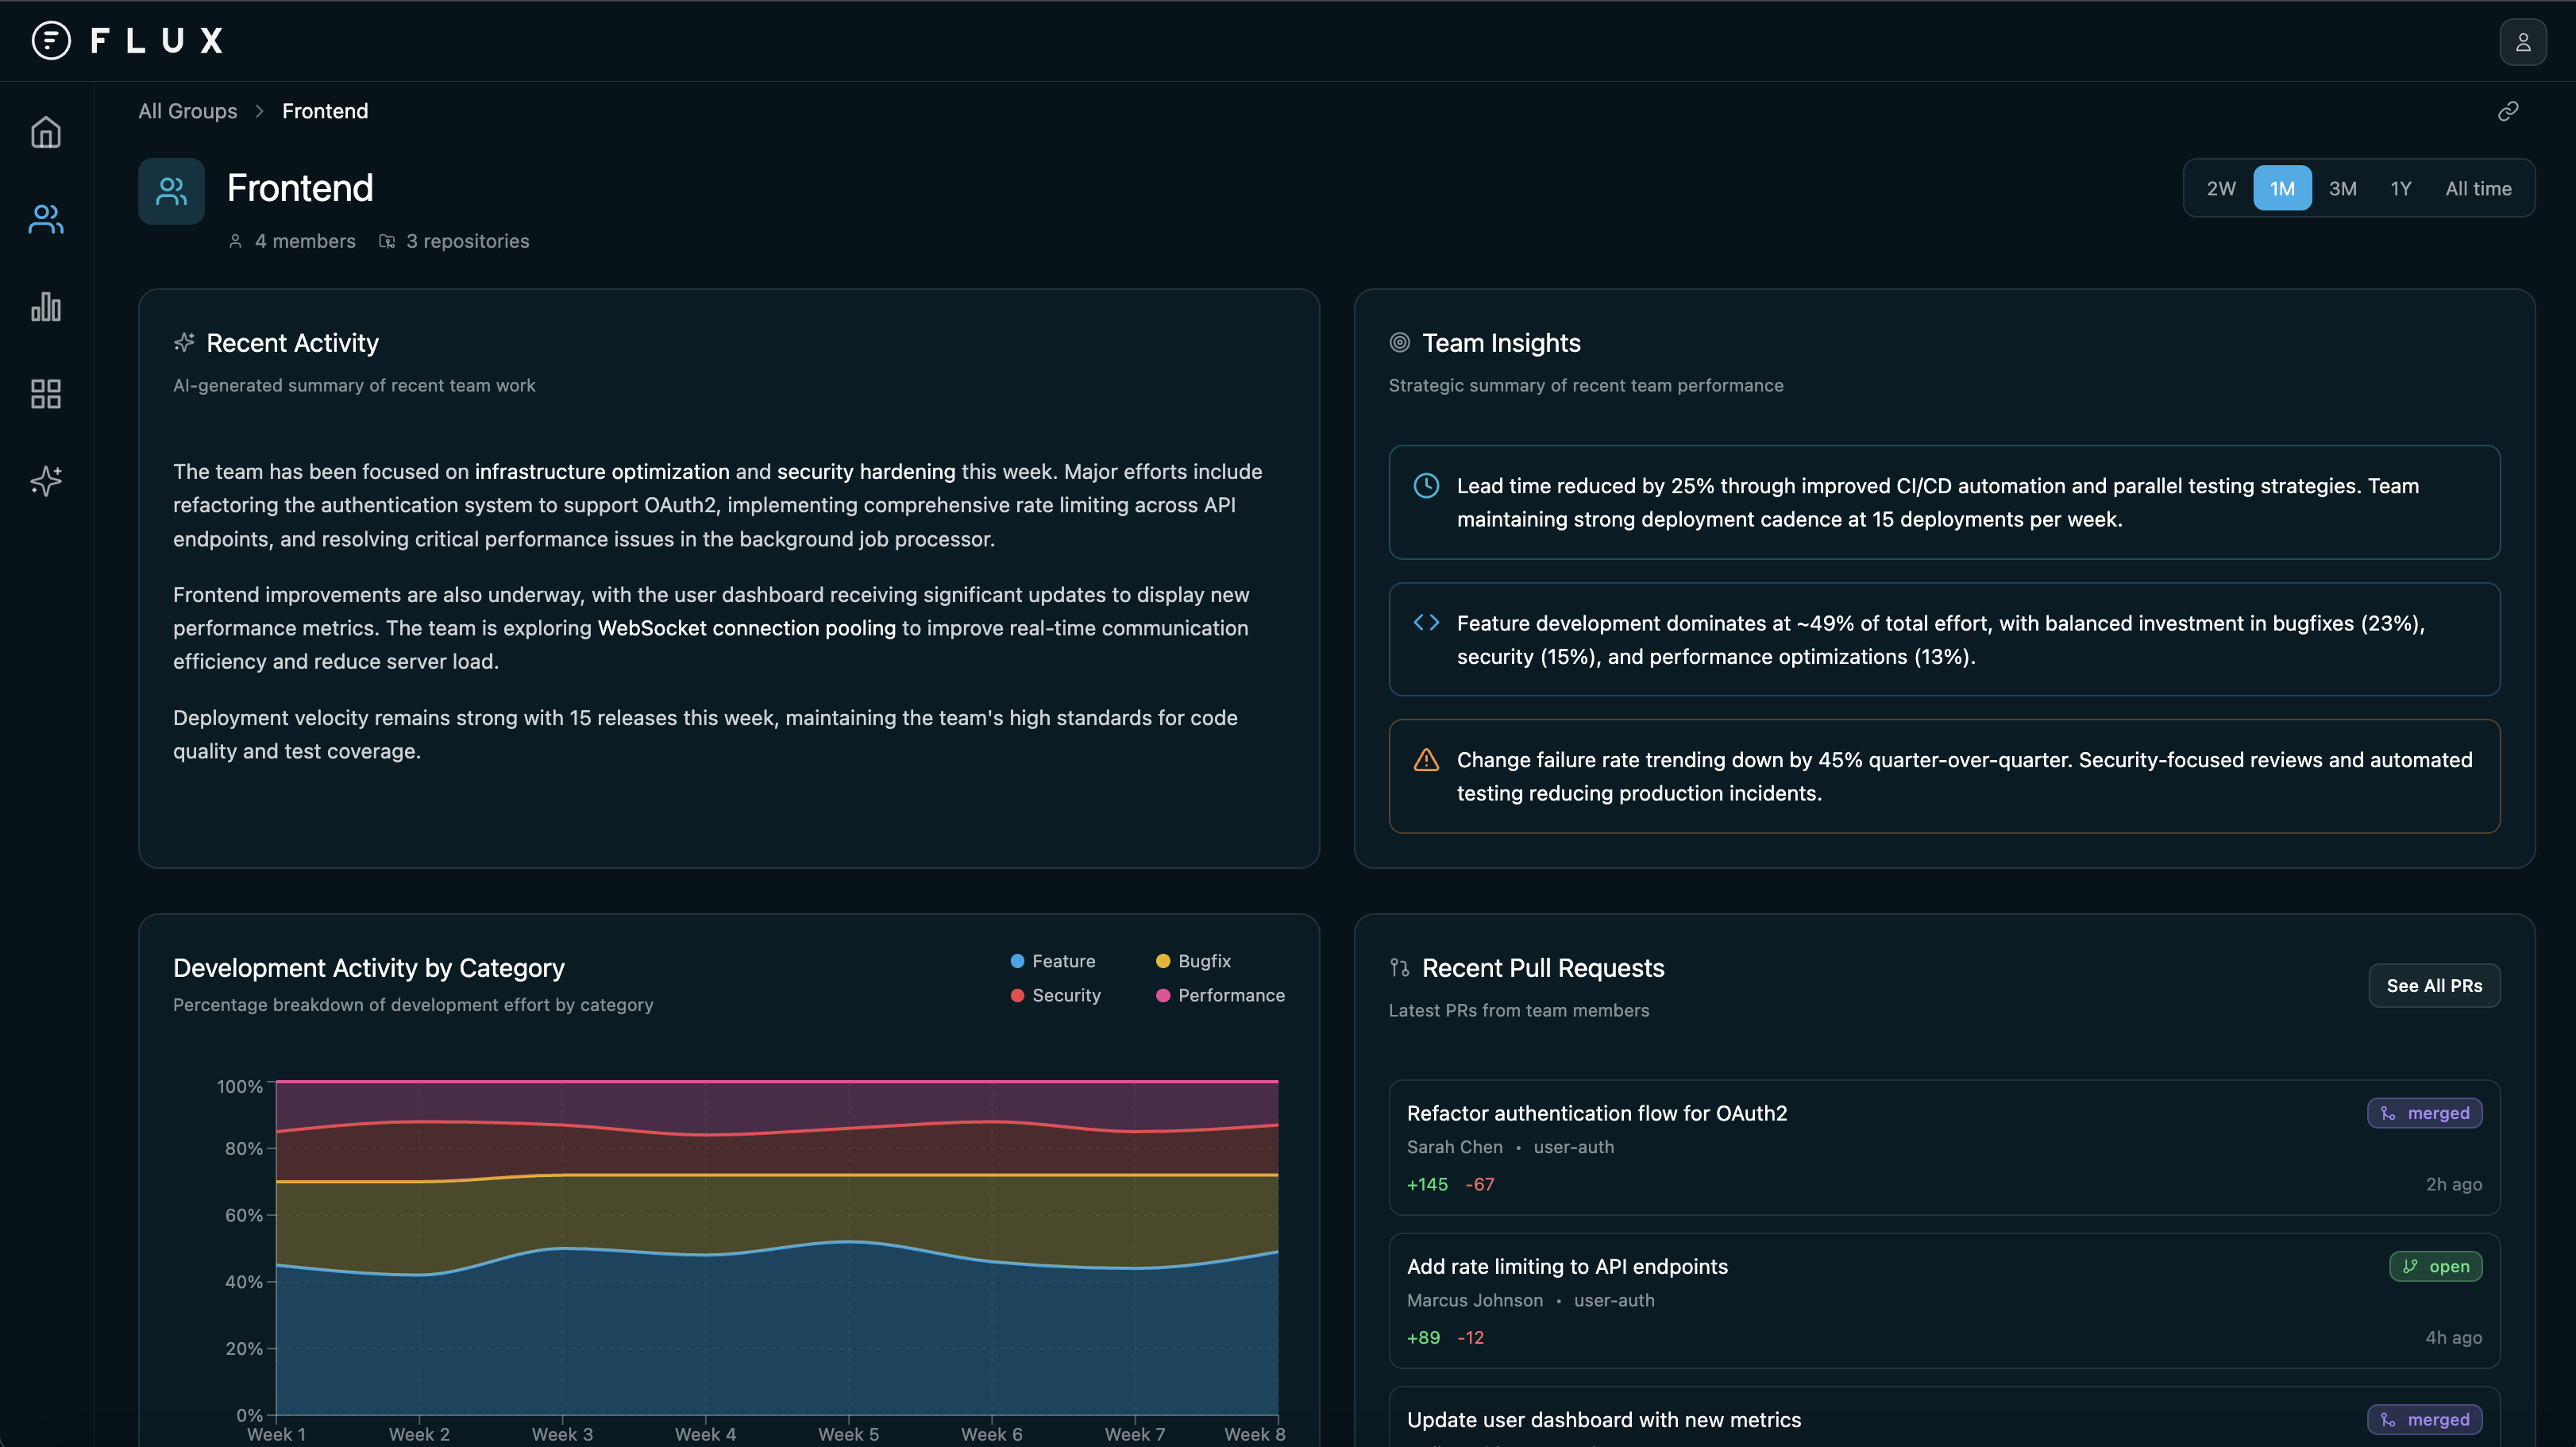Go to All Groups breadcrumb
This screenshot has width=2576, height=1447.
pos(187,111)
